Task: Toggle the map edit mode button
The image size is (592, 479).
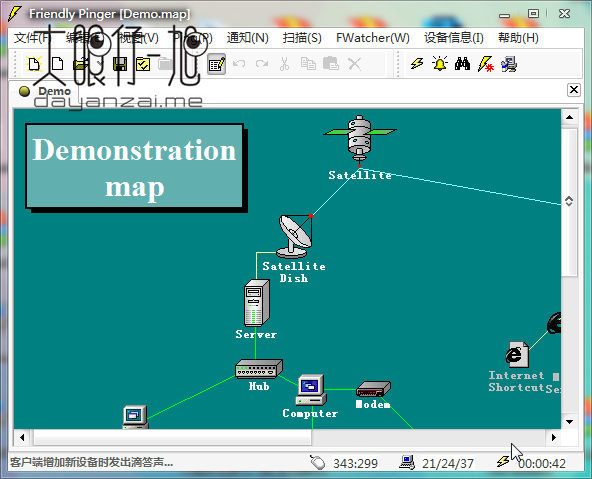Action: (216, 64)
